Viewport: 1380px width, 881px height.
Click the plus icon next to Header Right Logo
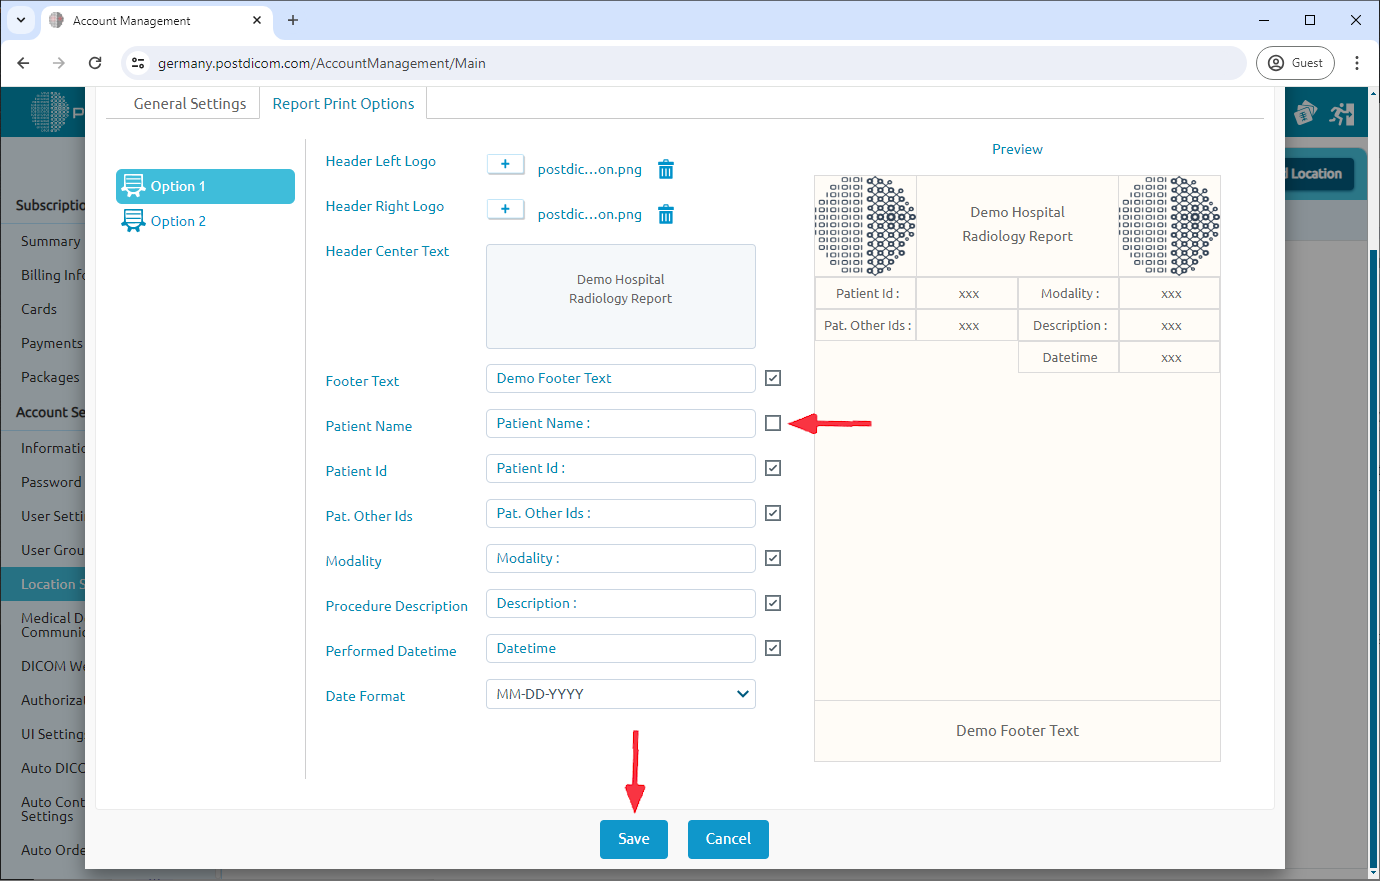pyautogui.click(x=505, y=209)
